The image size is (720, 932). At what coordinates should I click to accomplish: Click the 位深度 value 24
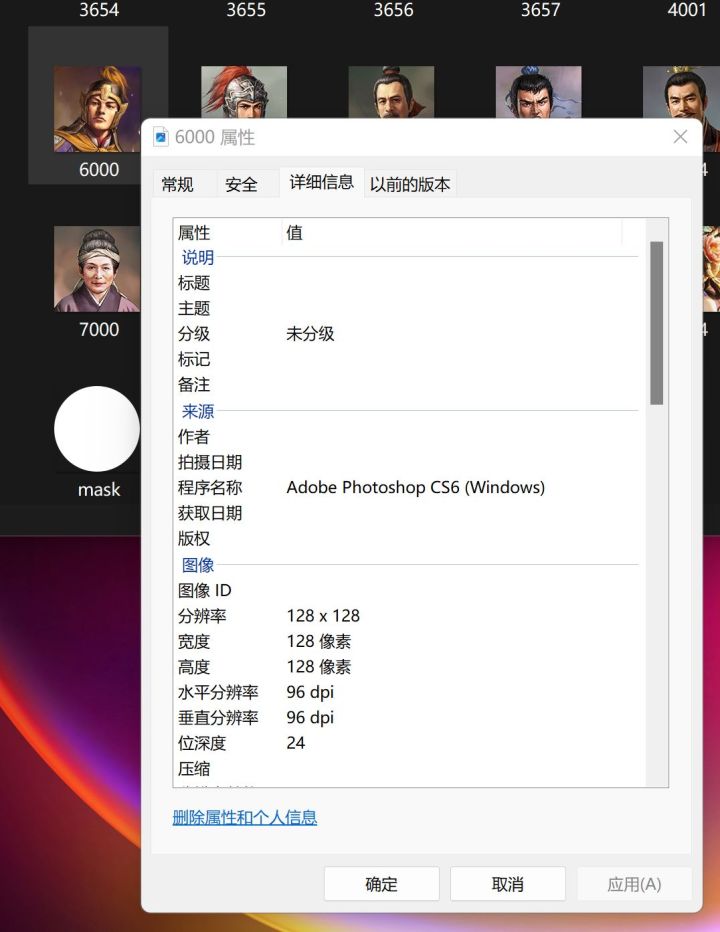pyautogui.click(x=295, y=743)
